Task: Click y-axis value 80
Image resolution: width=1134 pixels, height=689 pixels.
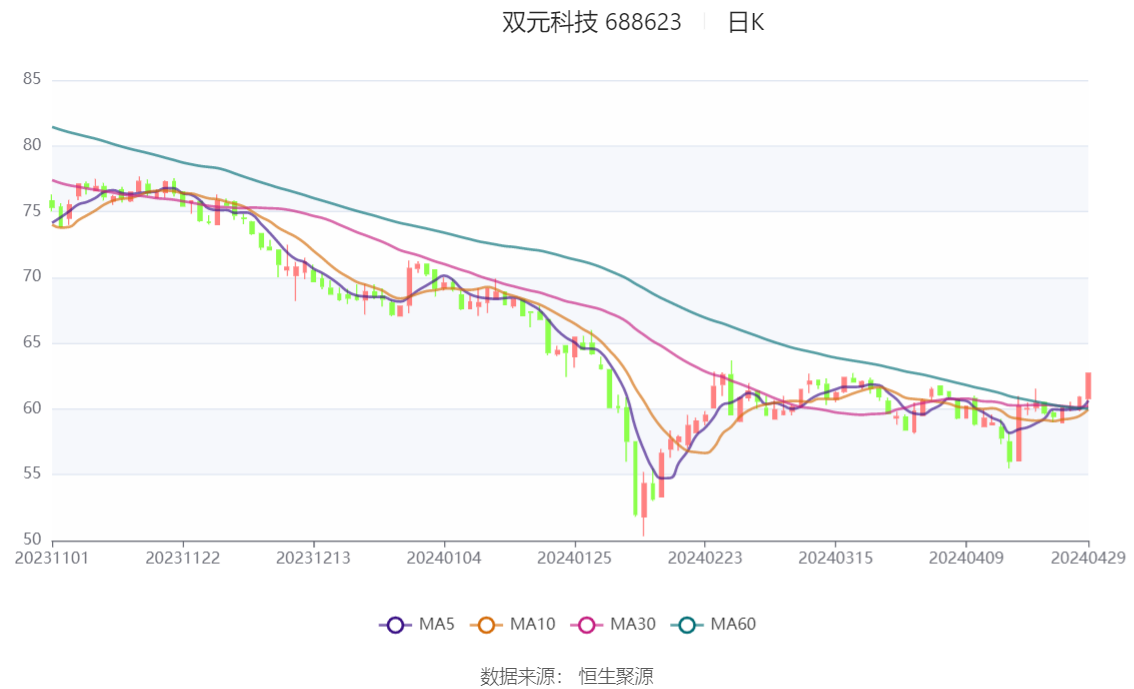Action: [x=32, y=145]
